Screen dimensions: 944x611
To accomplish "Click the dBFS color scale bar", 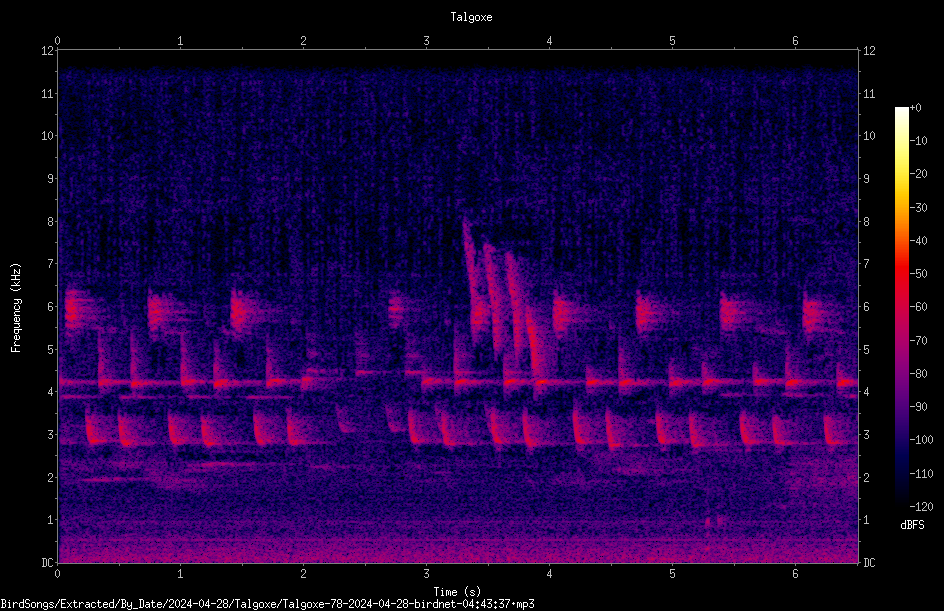I will point(901,306).
